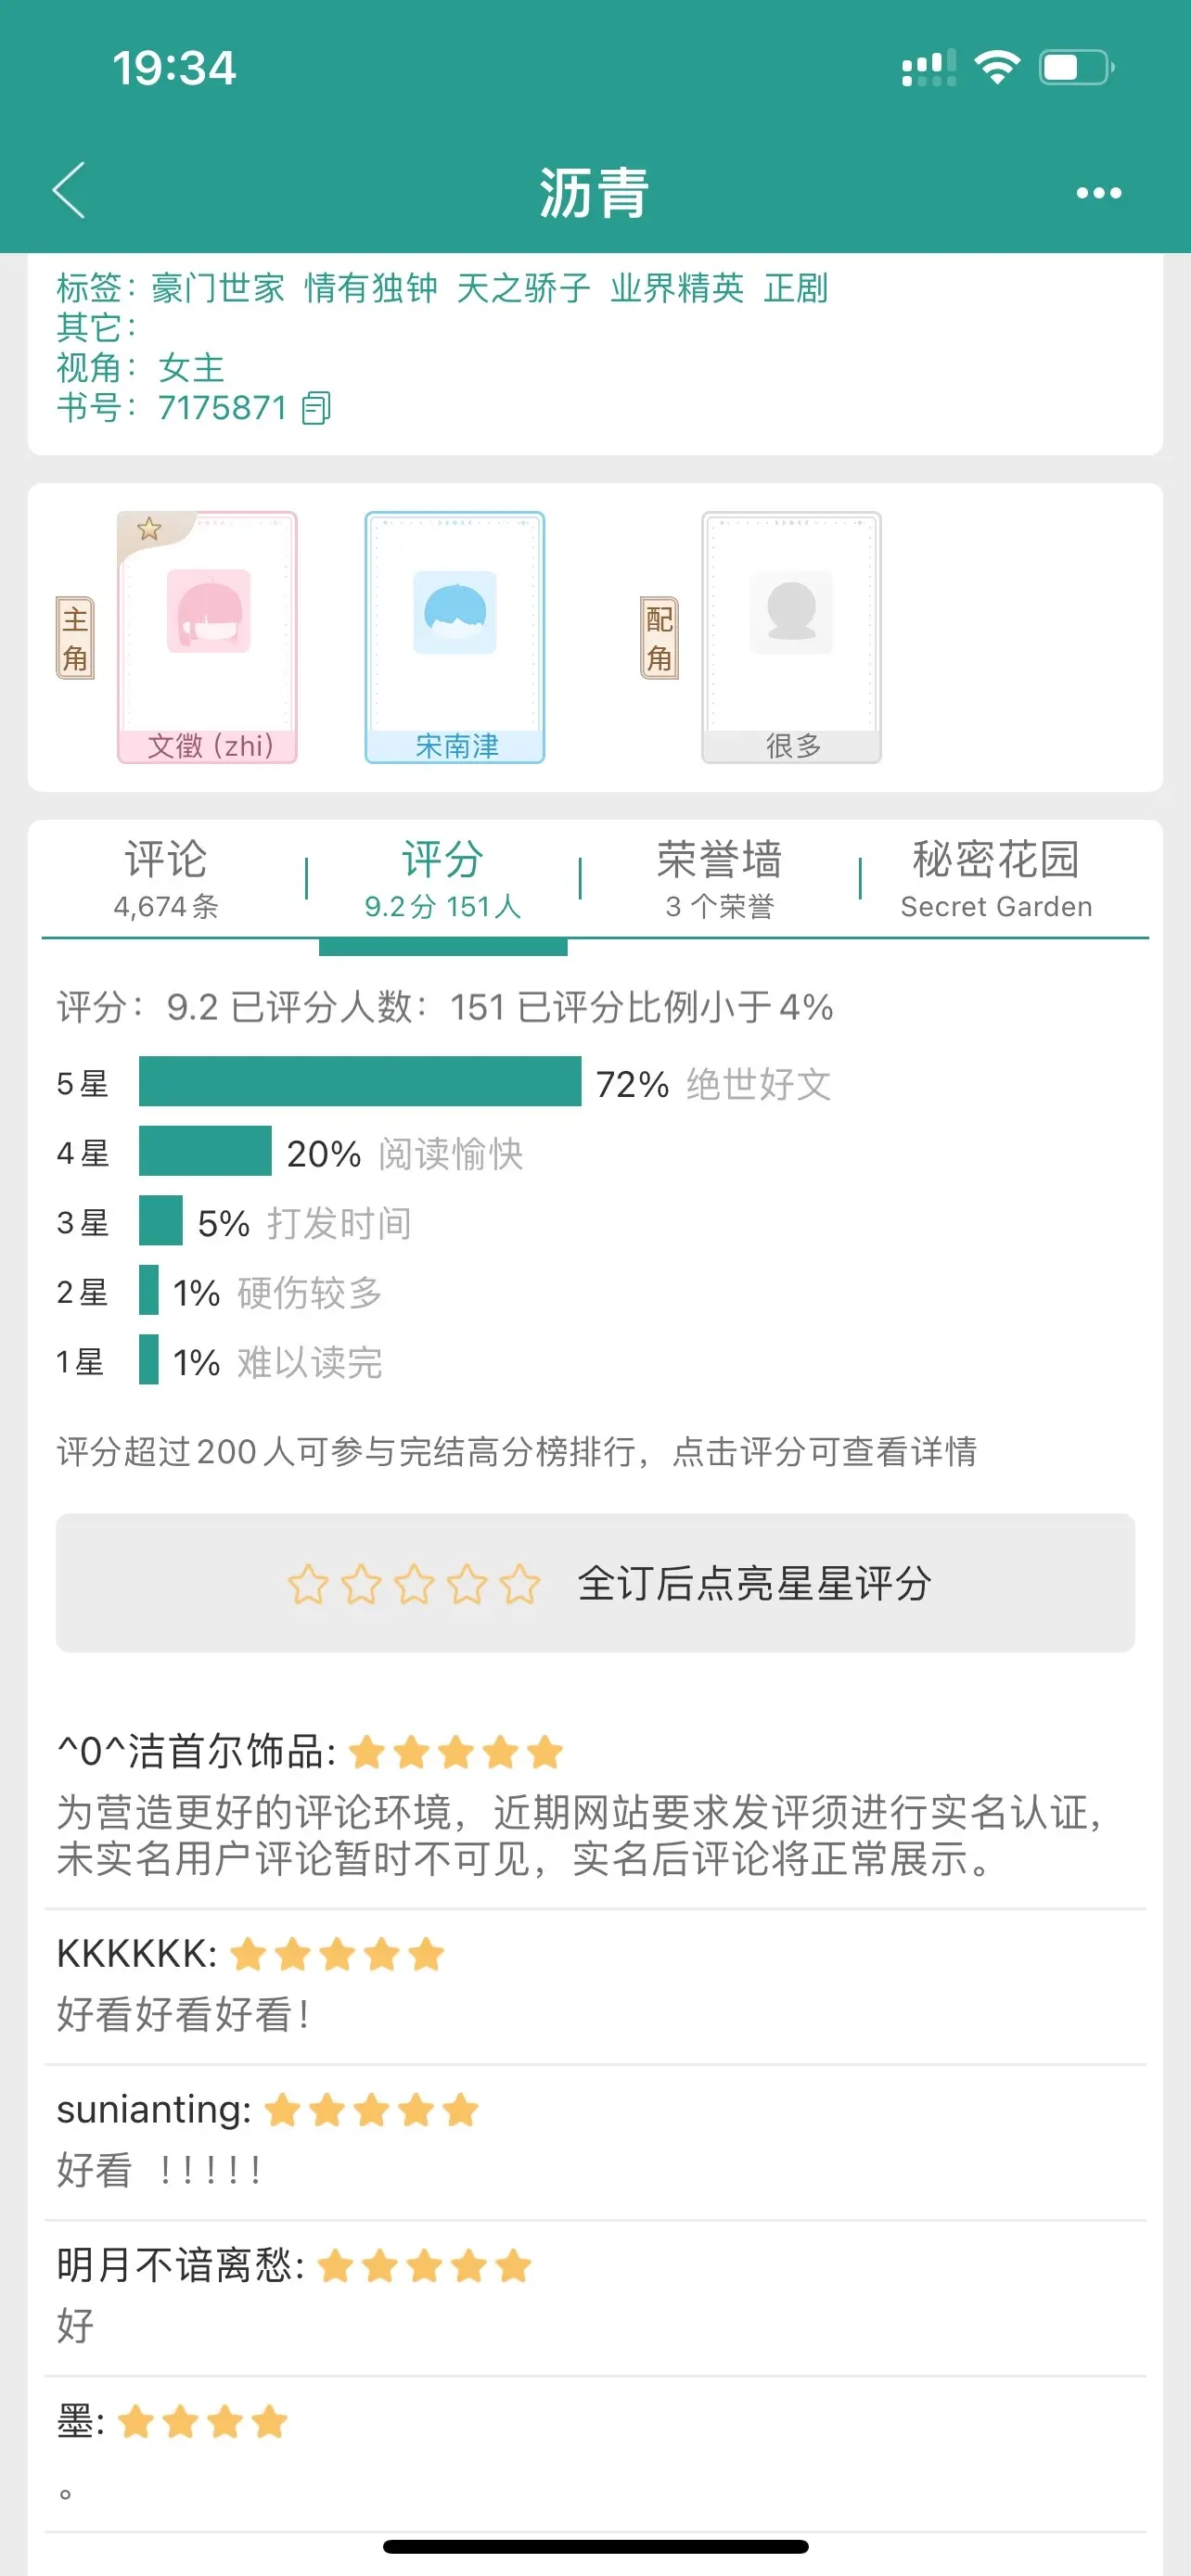The image size is (1191, 2576).
Task: Open the pink-haired 文徵 avatar
Action: [x=208, y=612]
